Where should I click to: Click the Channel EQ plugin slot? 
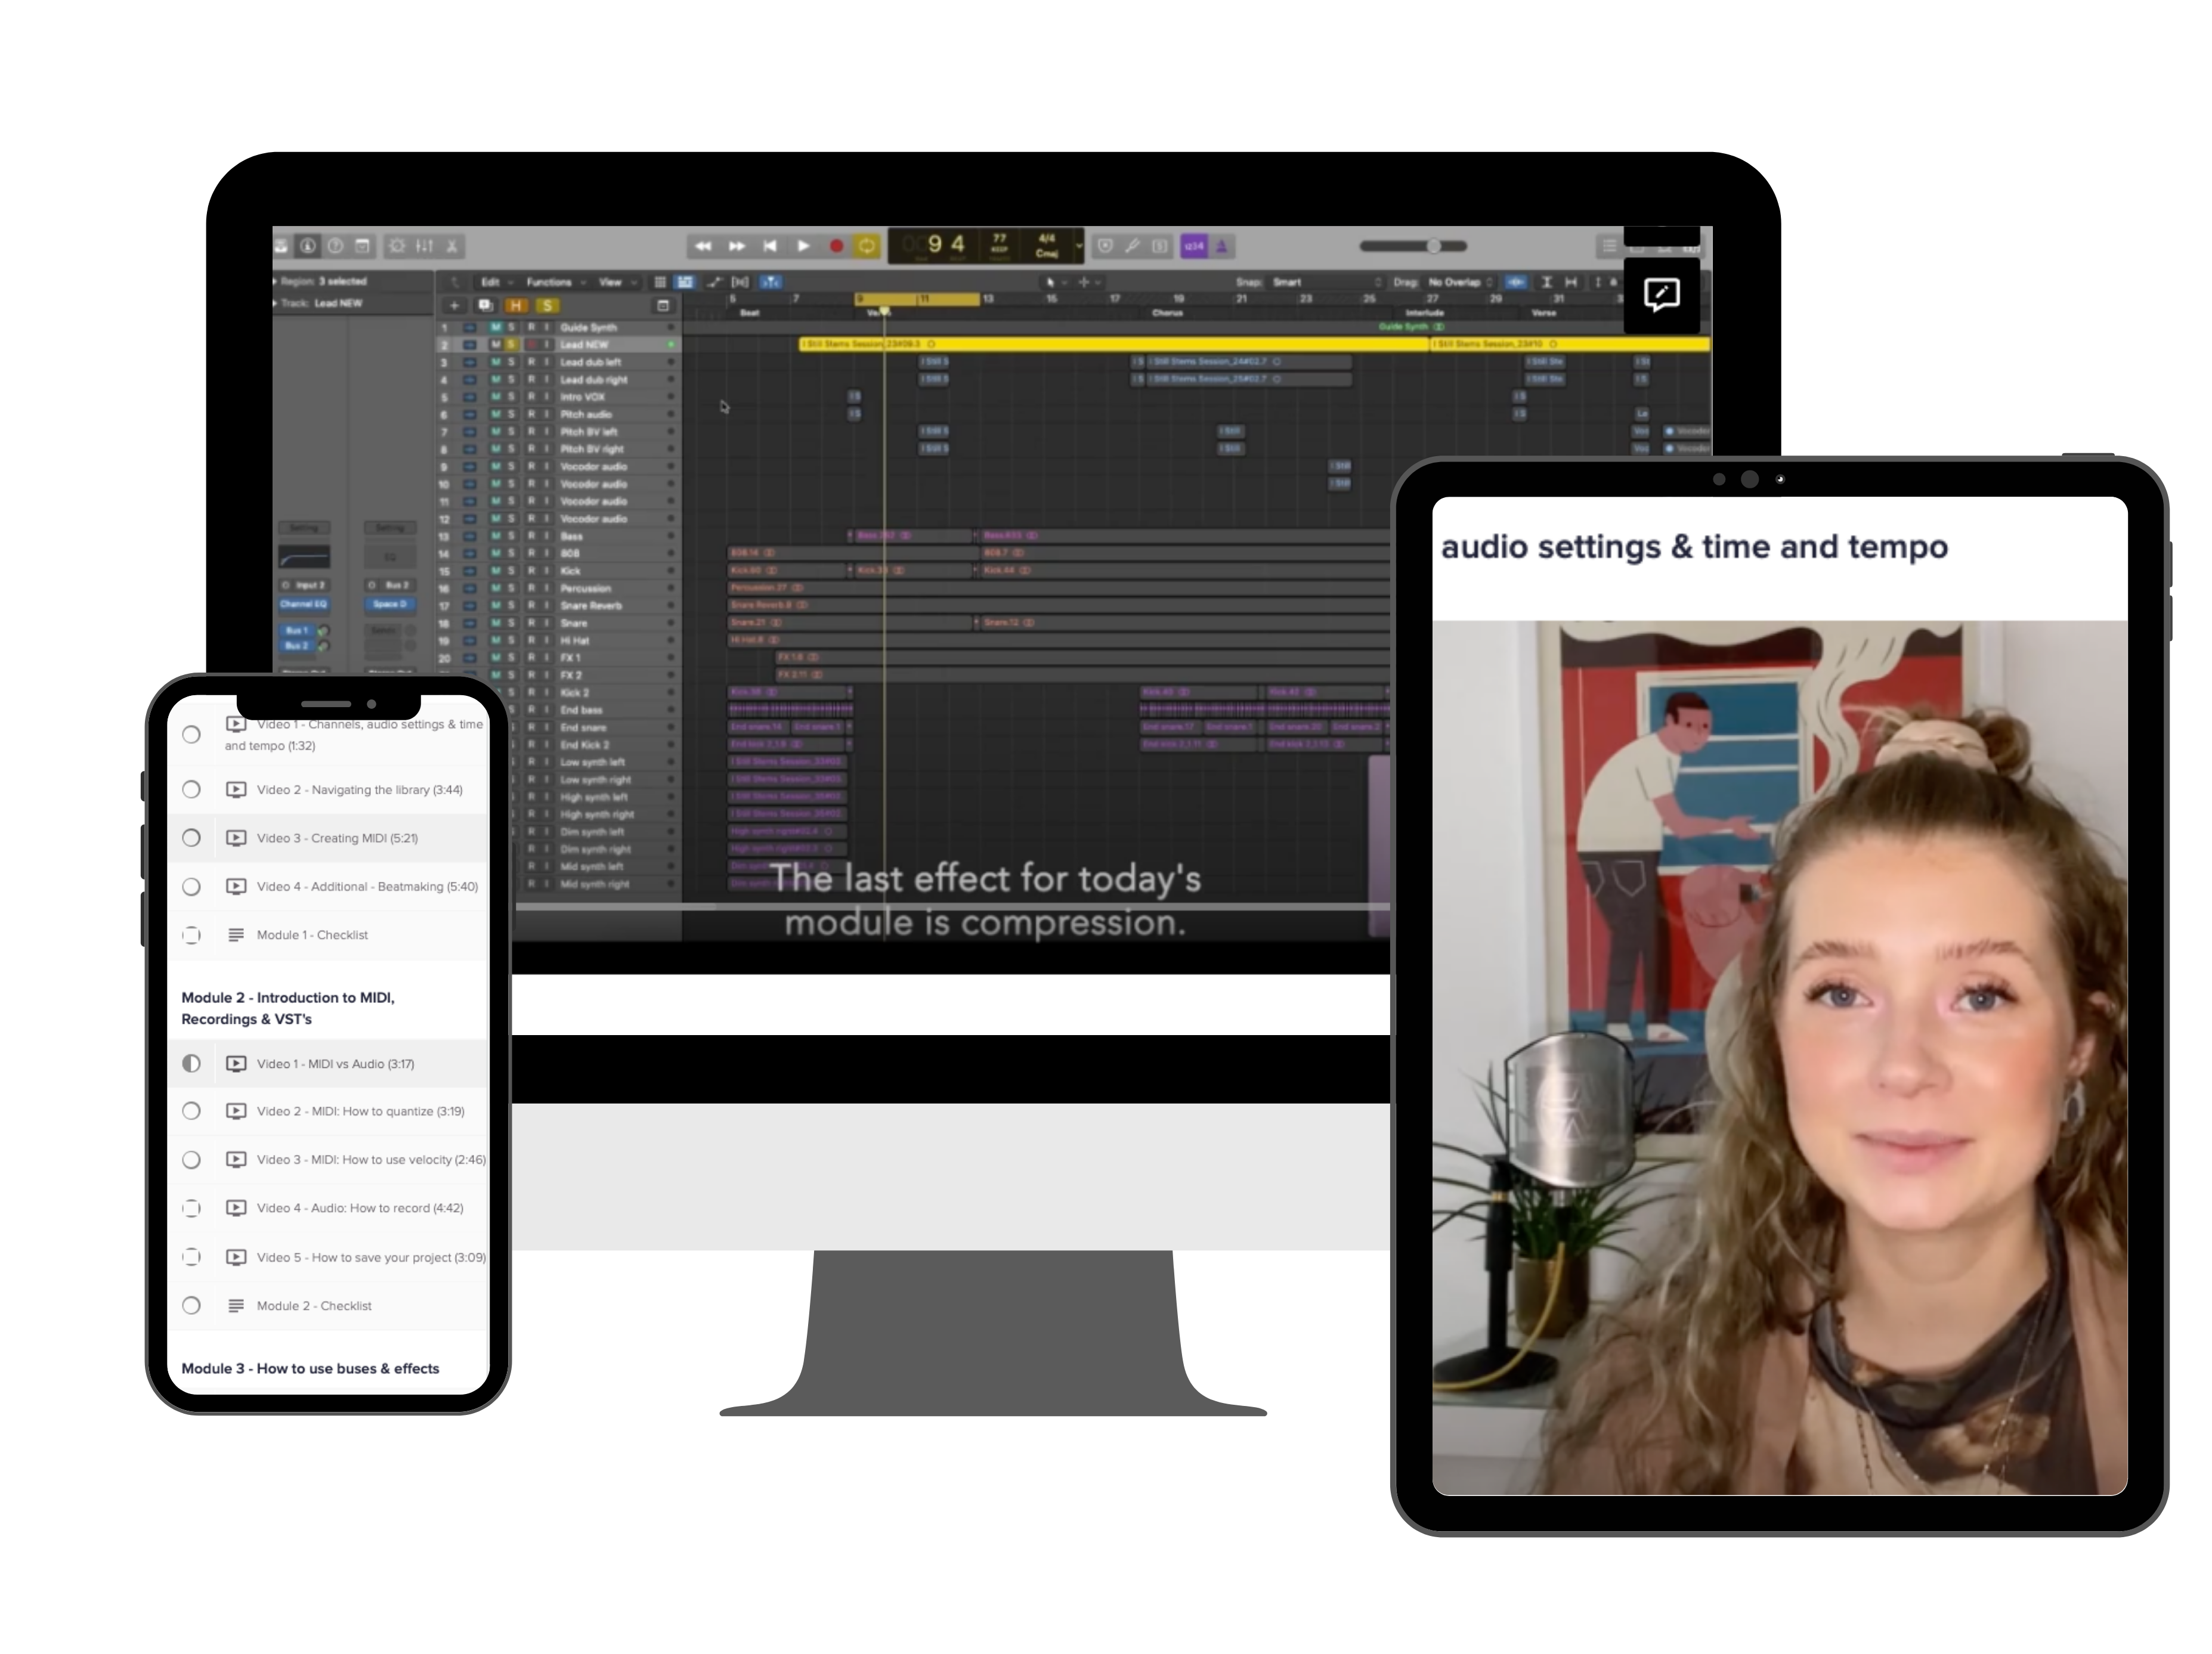pyautogui.click(x=304, y=604)
